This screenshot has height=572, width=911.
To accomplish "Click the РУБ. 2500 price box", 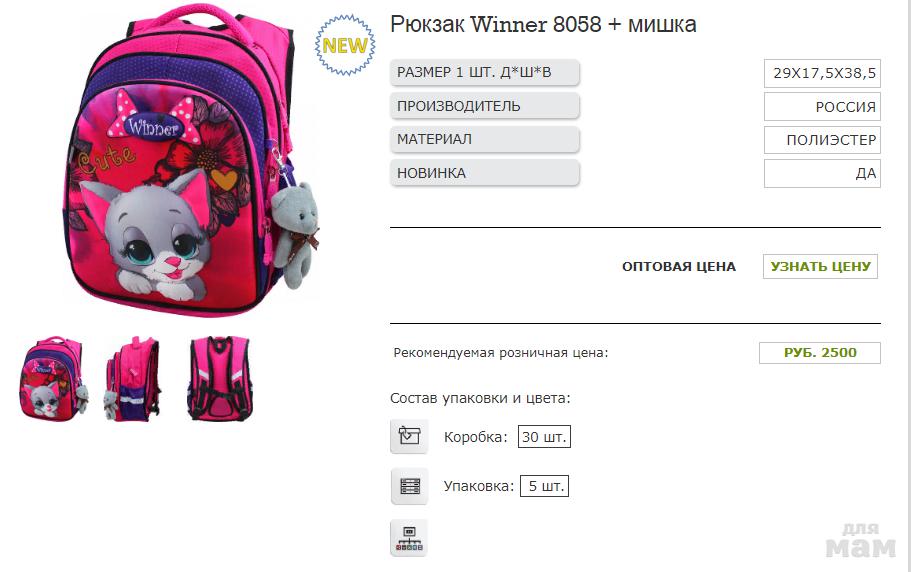I will pyautogui.click(x=820, y=352).
